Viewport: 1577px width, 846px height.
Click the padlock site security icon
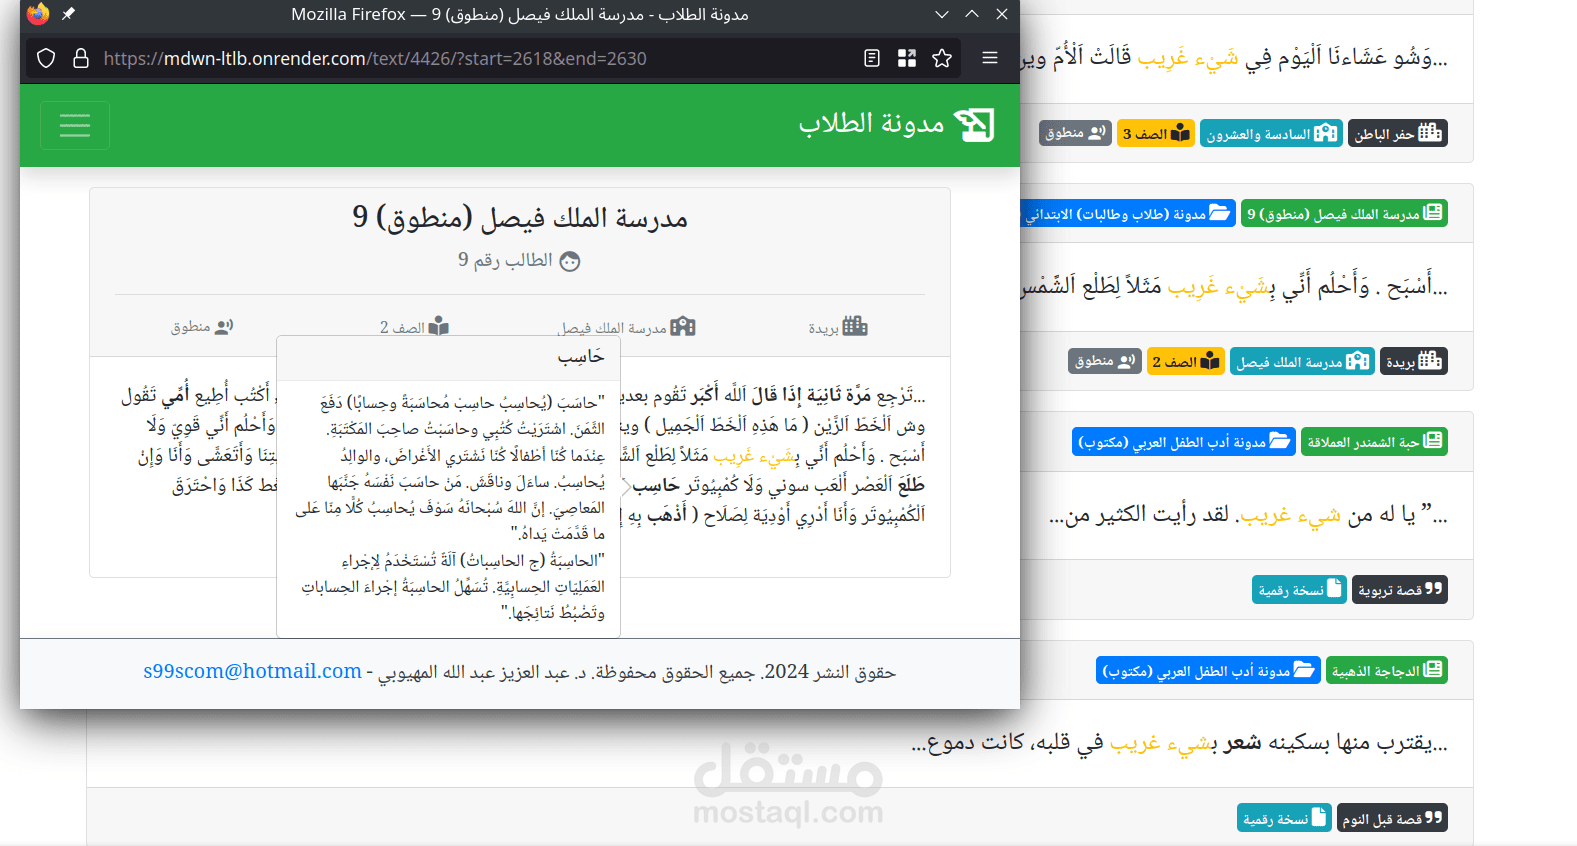tap(81, 58)
